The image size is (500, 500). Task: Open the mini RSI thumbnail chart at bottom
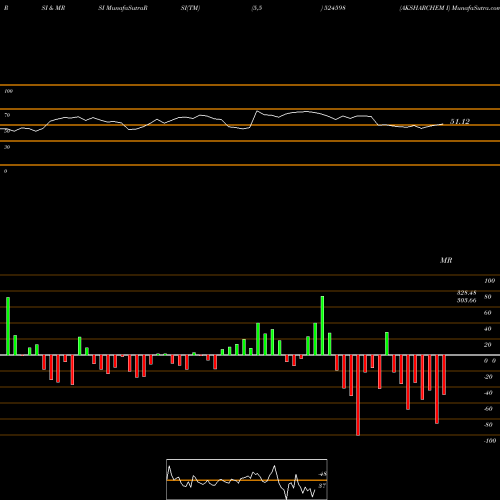(x=247, y=479)
